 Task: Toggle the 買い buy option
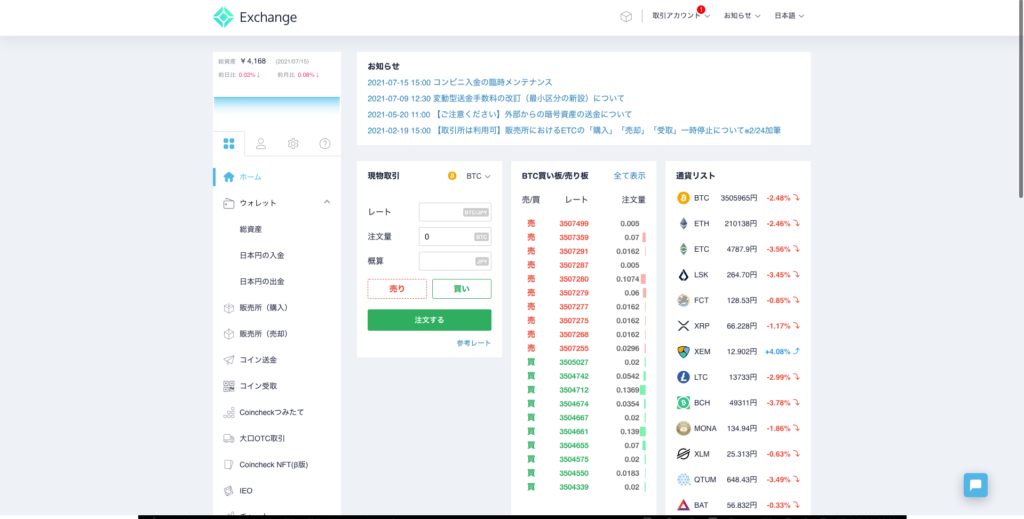(461, 289)
